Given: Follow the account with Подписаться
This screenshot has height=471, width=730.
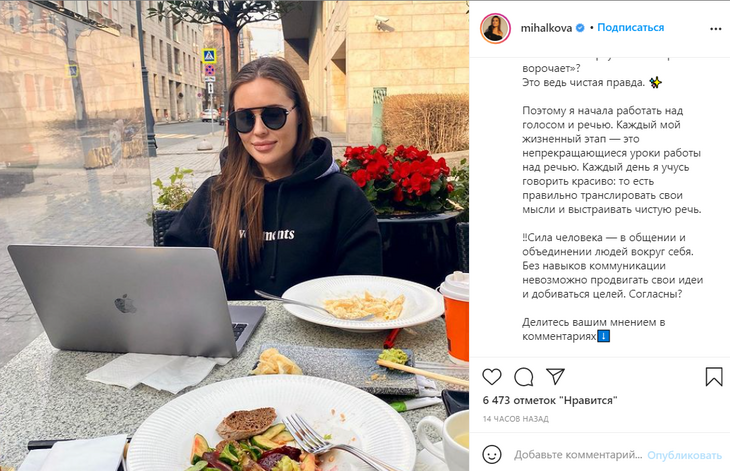Looking at the screenshot, I should point(630,27).
